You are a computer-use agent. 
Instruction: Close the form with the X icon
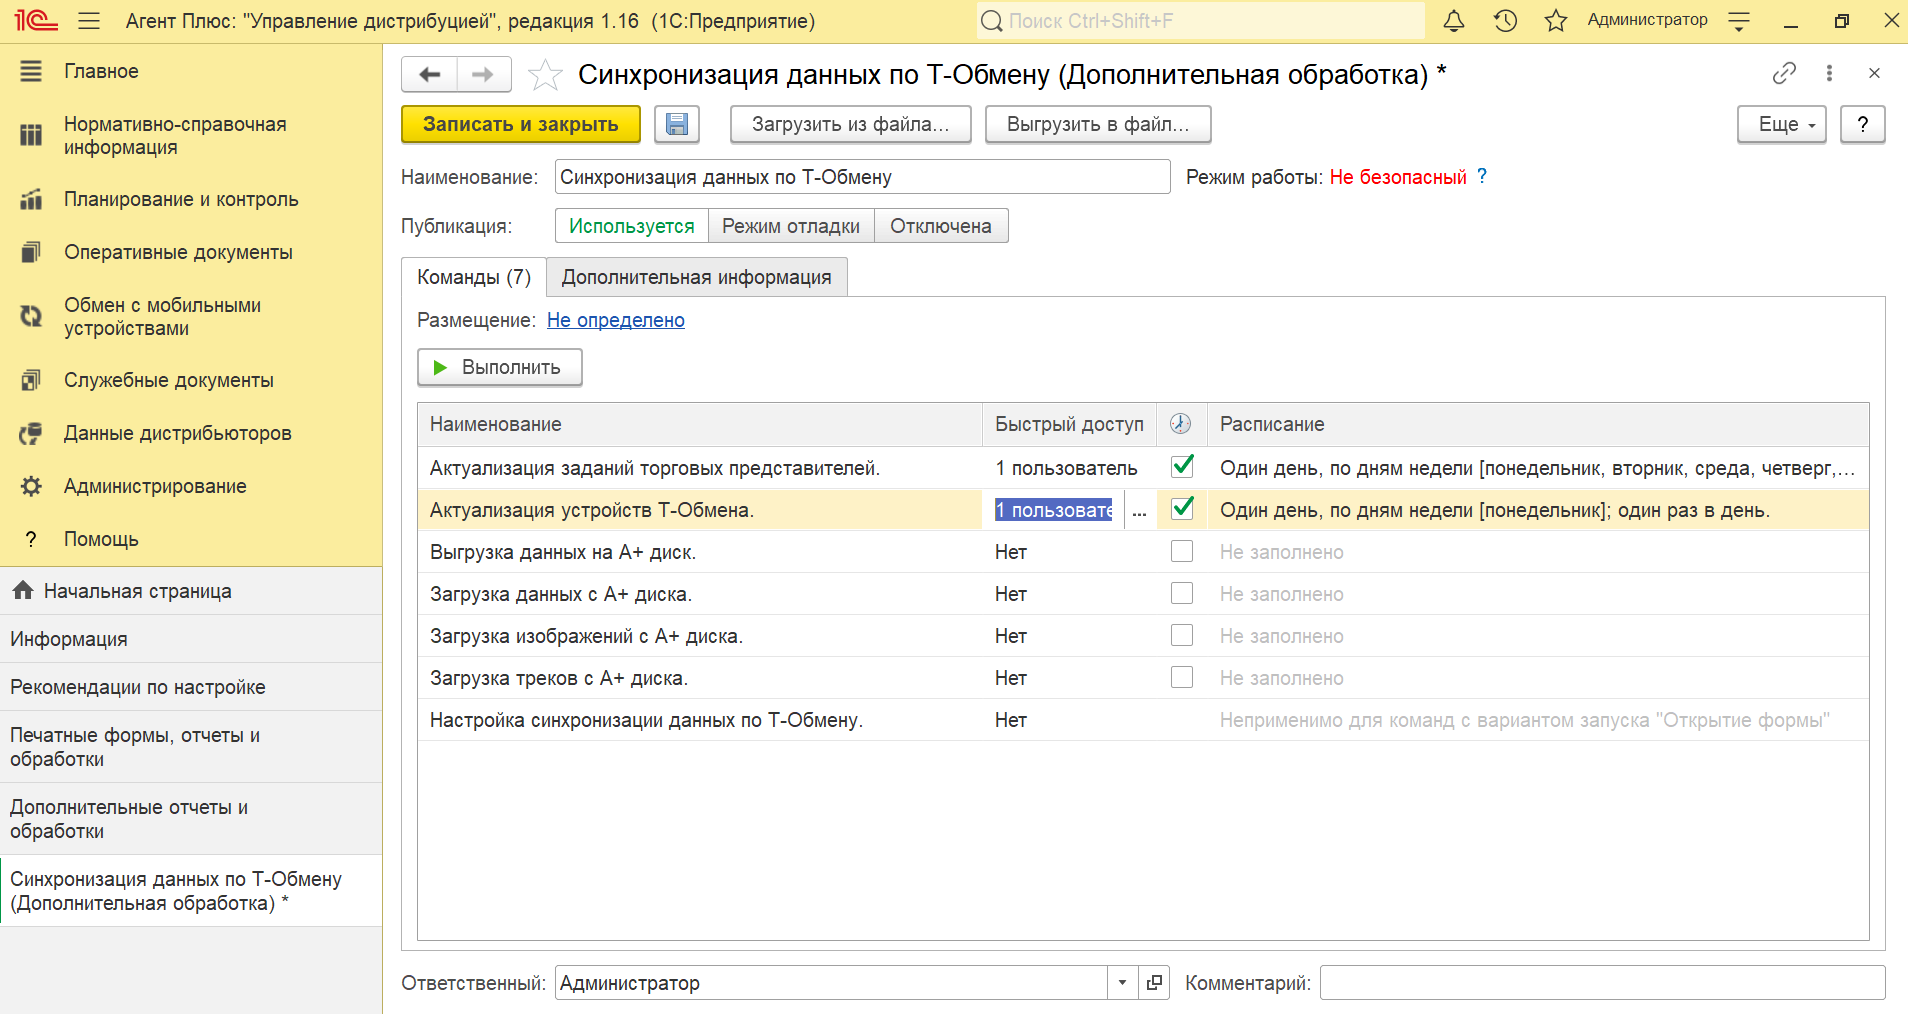coord(1874,73)
